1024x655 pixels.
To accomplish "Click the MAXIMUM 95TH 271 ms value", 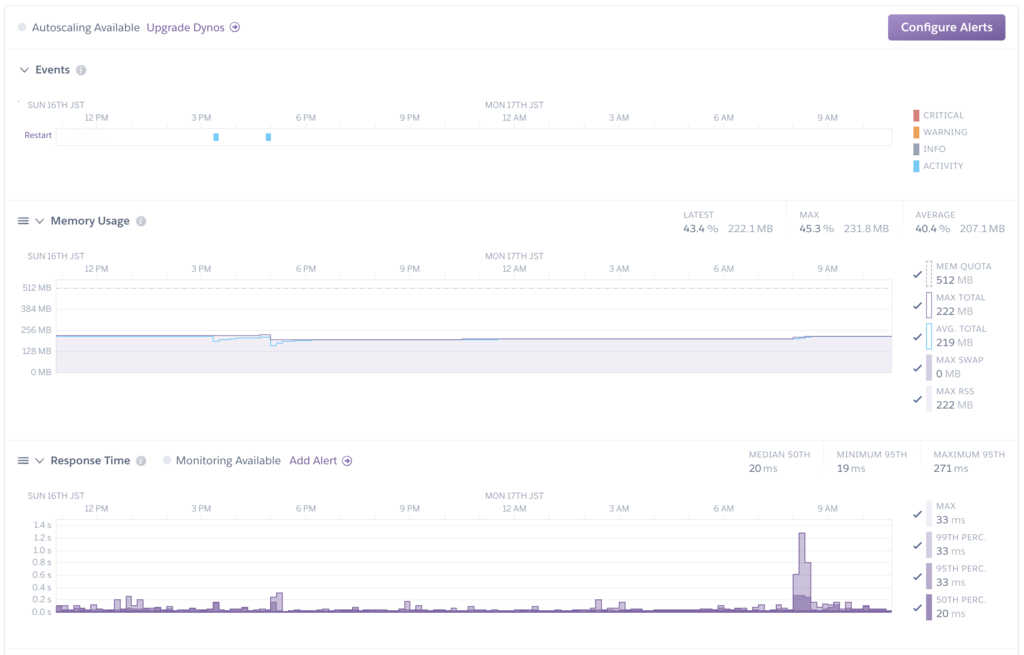I will pyautogui.click(x=951, y=468).
